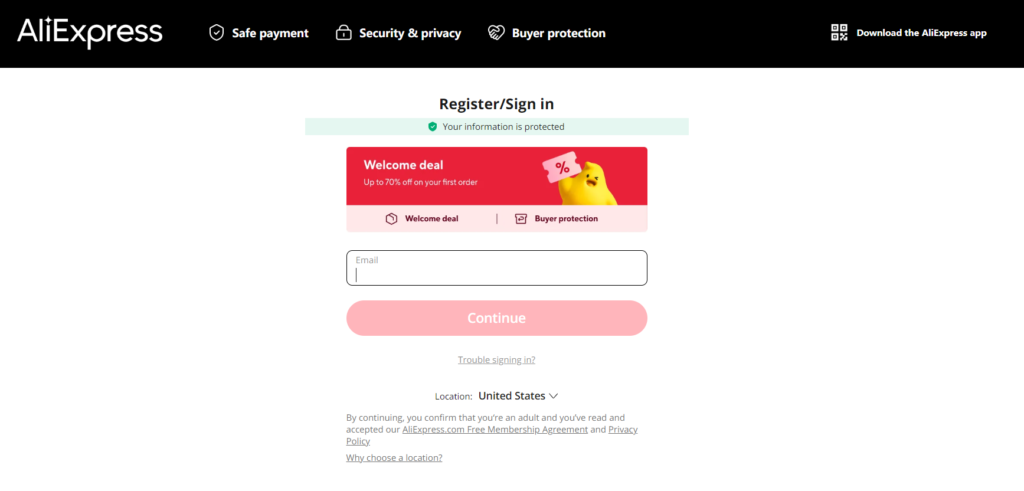
Task: Expand location list using the chevron arrow
Action: click(553, 396)
